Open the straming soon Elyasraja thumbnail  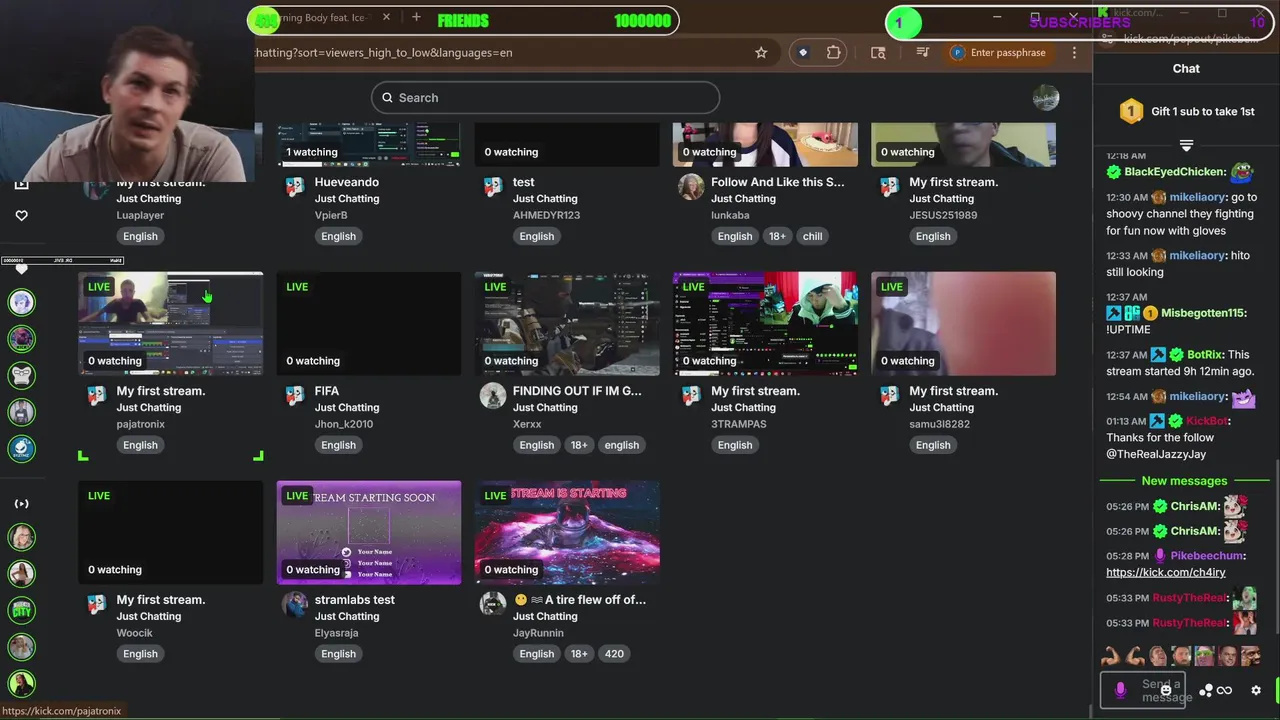369,533
